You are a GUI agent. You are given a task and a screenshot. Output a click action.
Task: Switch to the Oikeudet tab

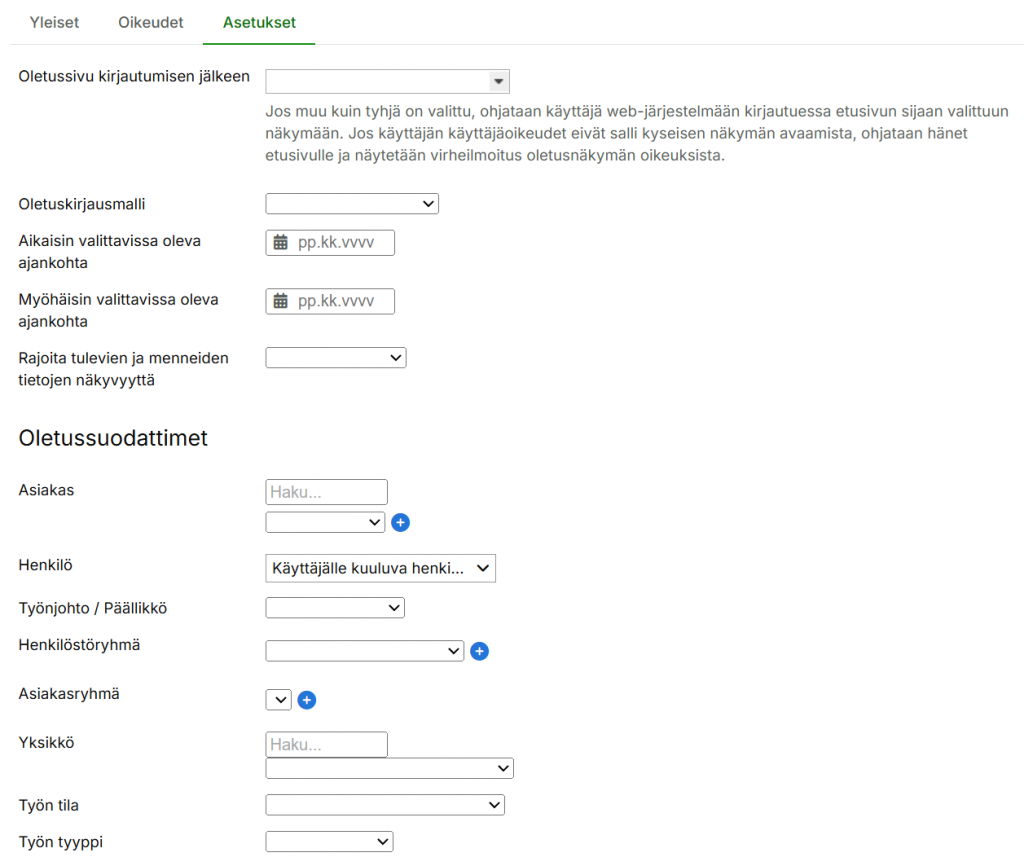coord(151,22)
